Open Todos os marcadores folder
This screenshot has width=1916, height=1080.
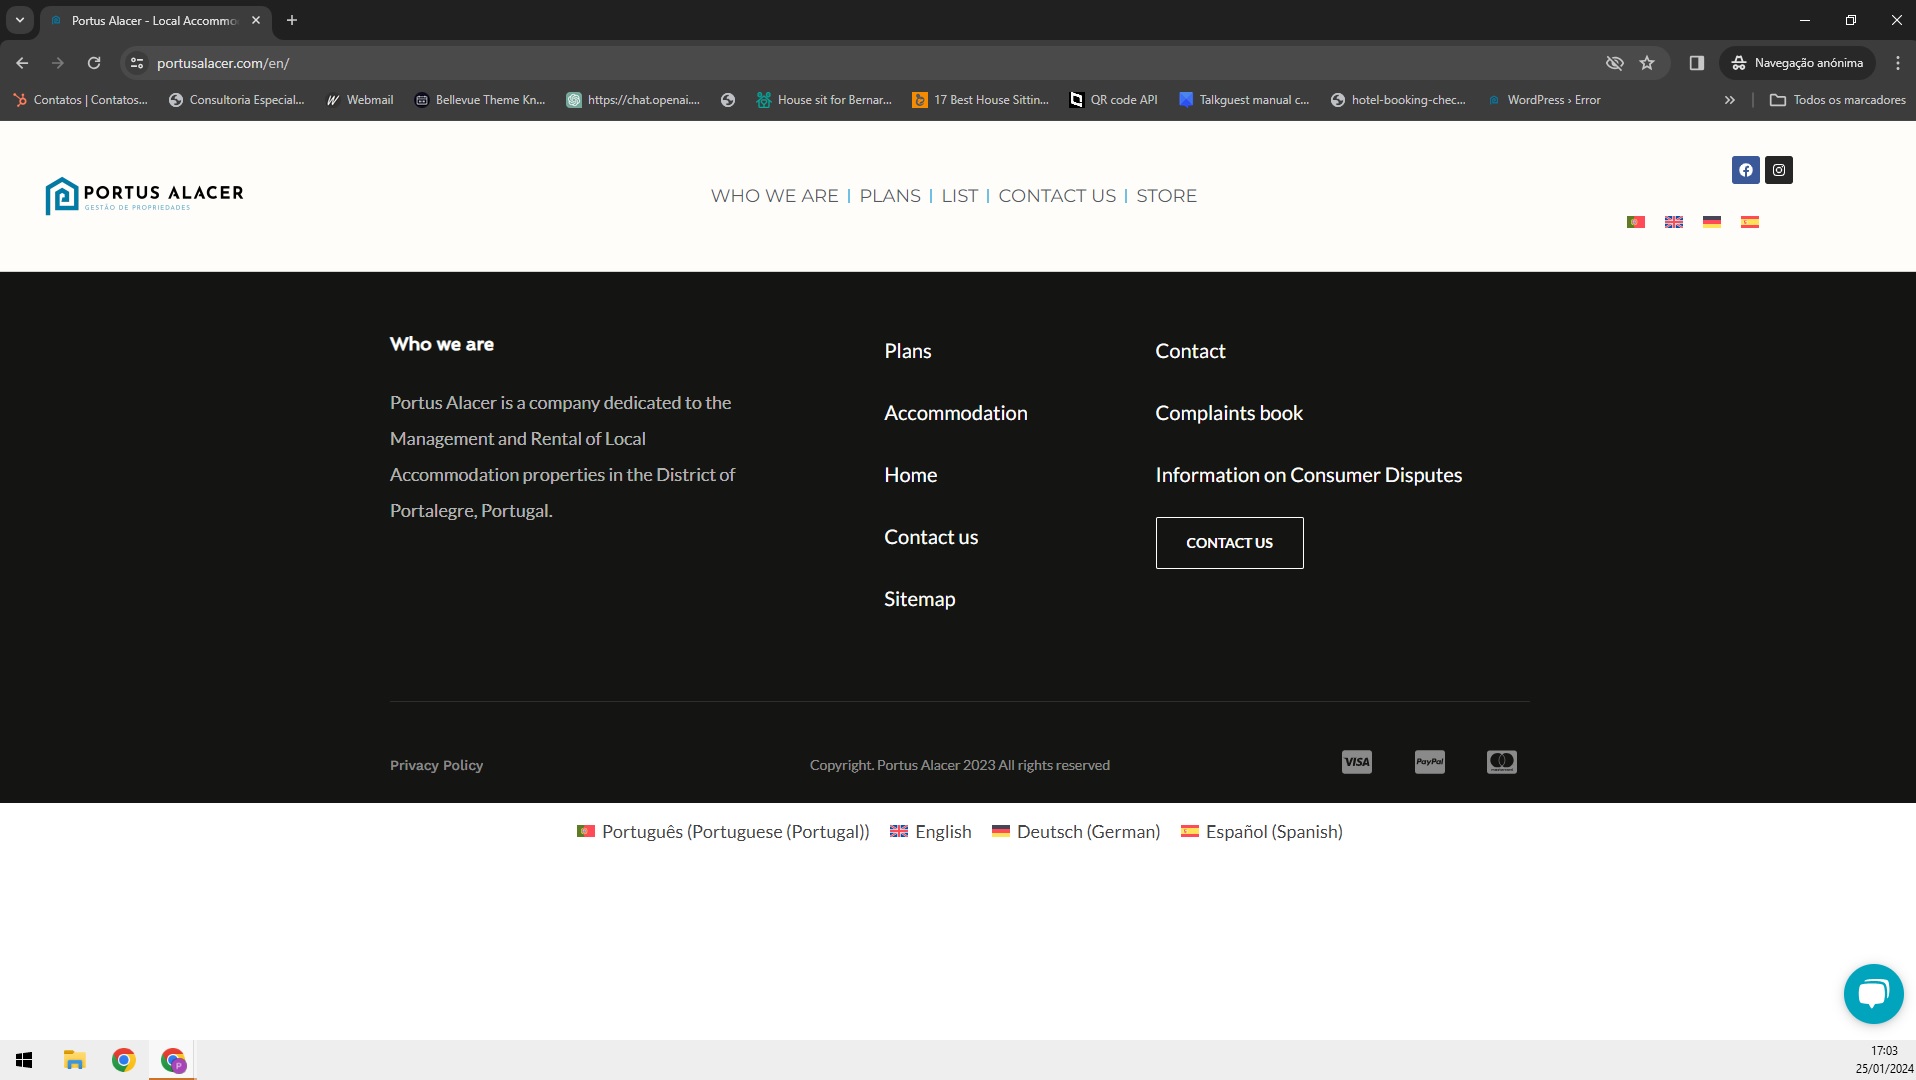pos(1837,100)
